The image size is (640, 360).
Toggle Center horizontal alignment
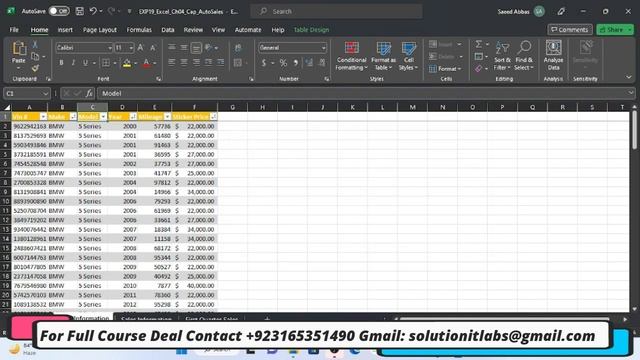pyautogui.click(x=184, y=63)
